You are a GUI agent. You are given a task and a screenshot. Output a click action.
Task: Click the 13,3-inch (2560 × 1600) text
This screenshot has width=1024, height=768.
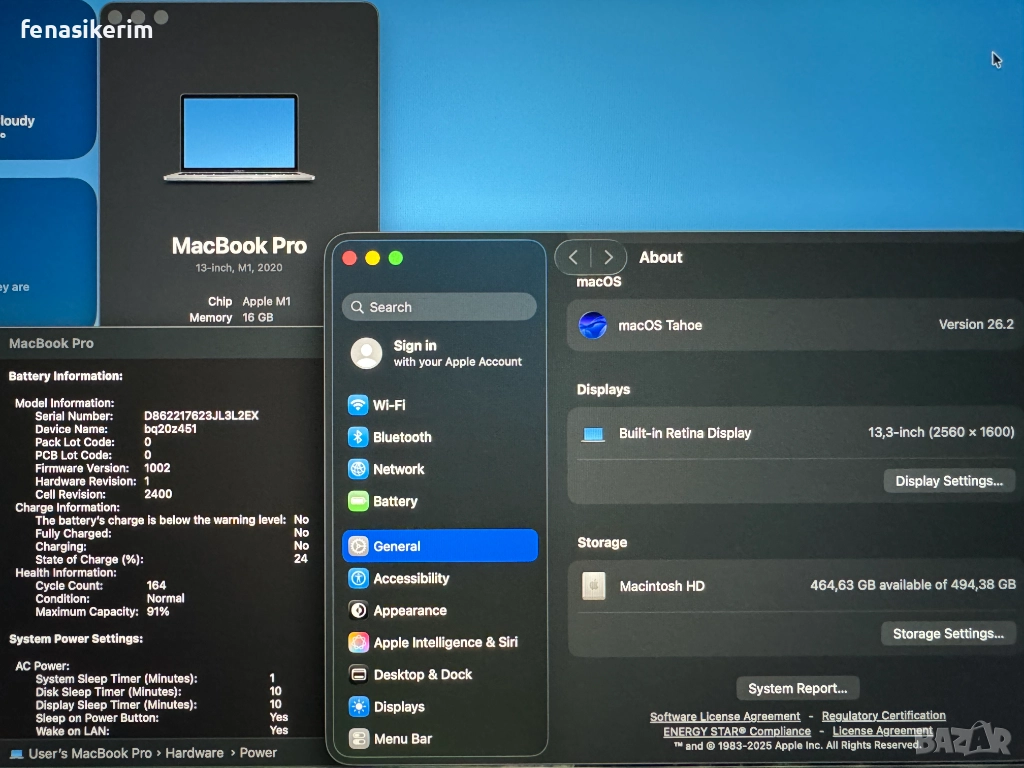pos(940,432)
